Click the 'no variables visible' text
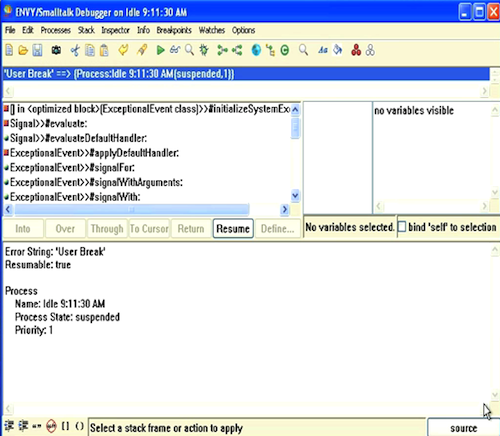The height and width of the screenshot is (436, 500). (x=414, y=110)
